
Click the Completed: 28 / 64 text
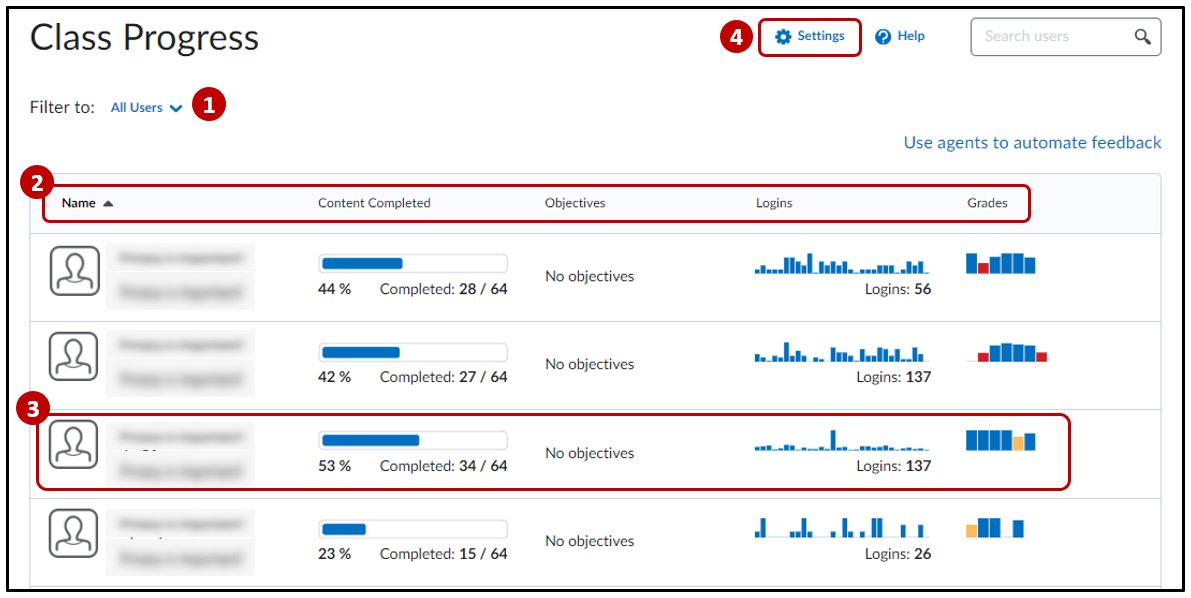(444, 290)
